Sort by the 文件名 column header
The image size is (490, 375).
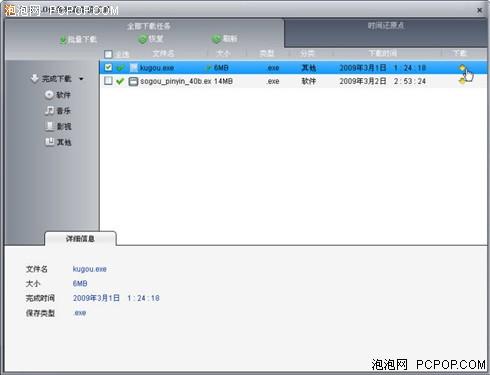pyautogui.click(x=163, y=53)
